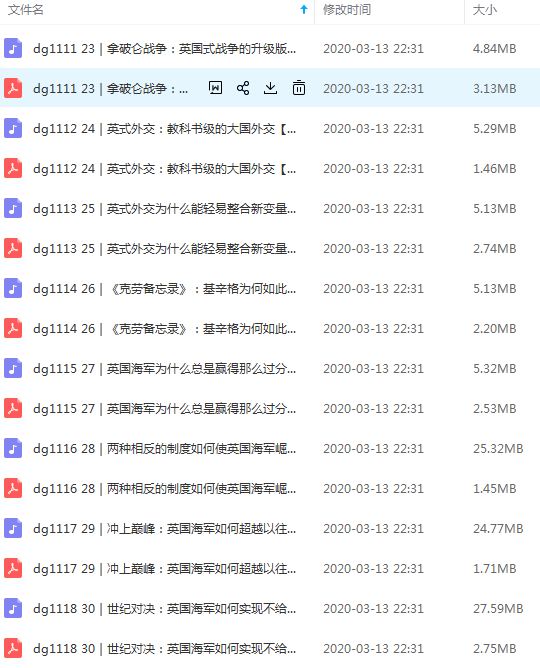Sort by 大小 column header
The width and height of the screenshot is (540, 668).
485,9
